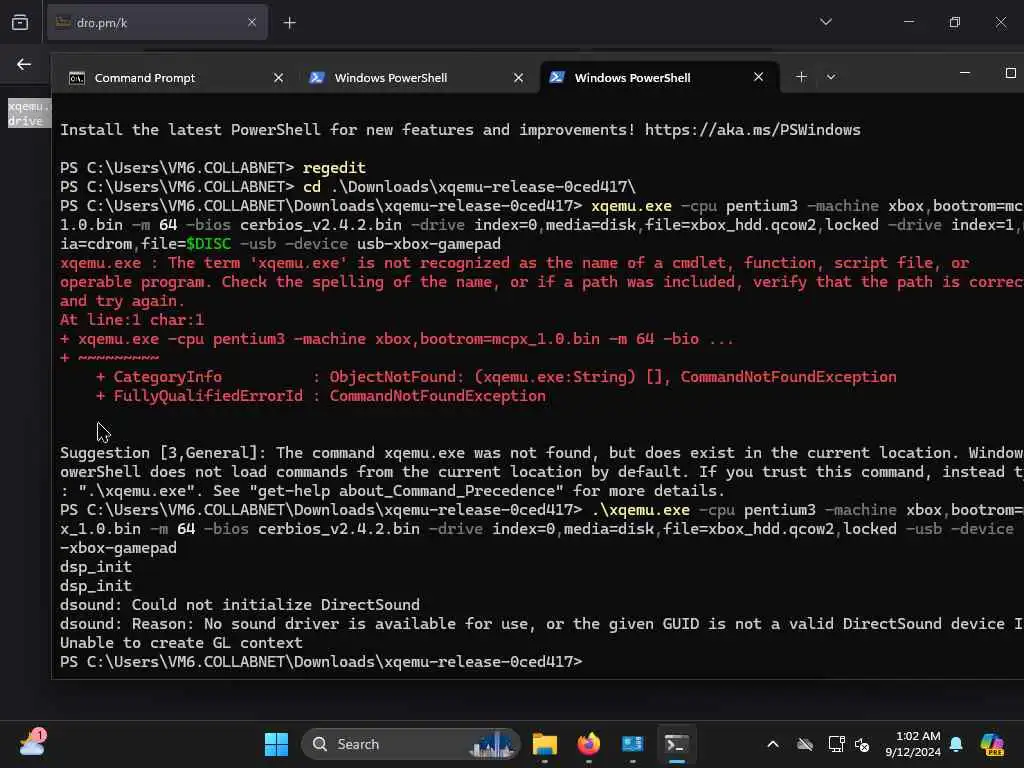Open browser tab actions menu icon
This screenshot has height=768, width=1024.
pyautogui.click(x=20, y=23)
